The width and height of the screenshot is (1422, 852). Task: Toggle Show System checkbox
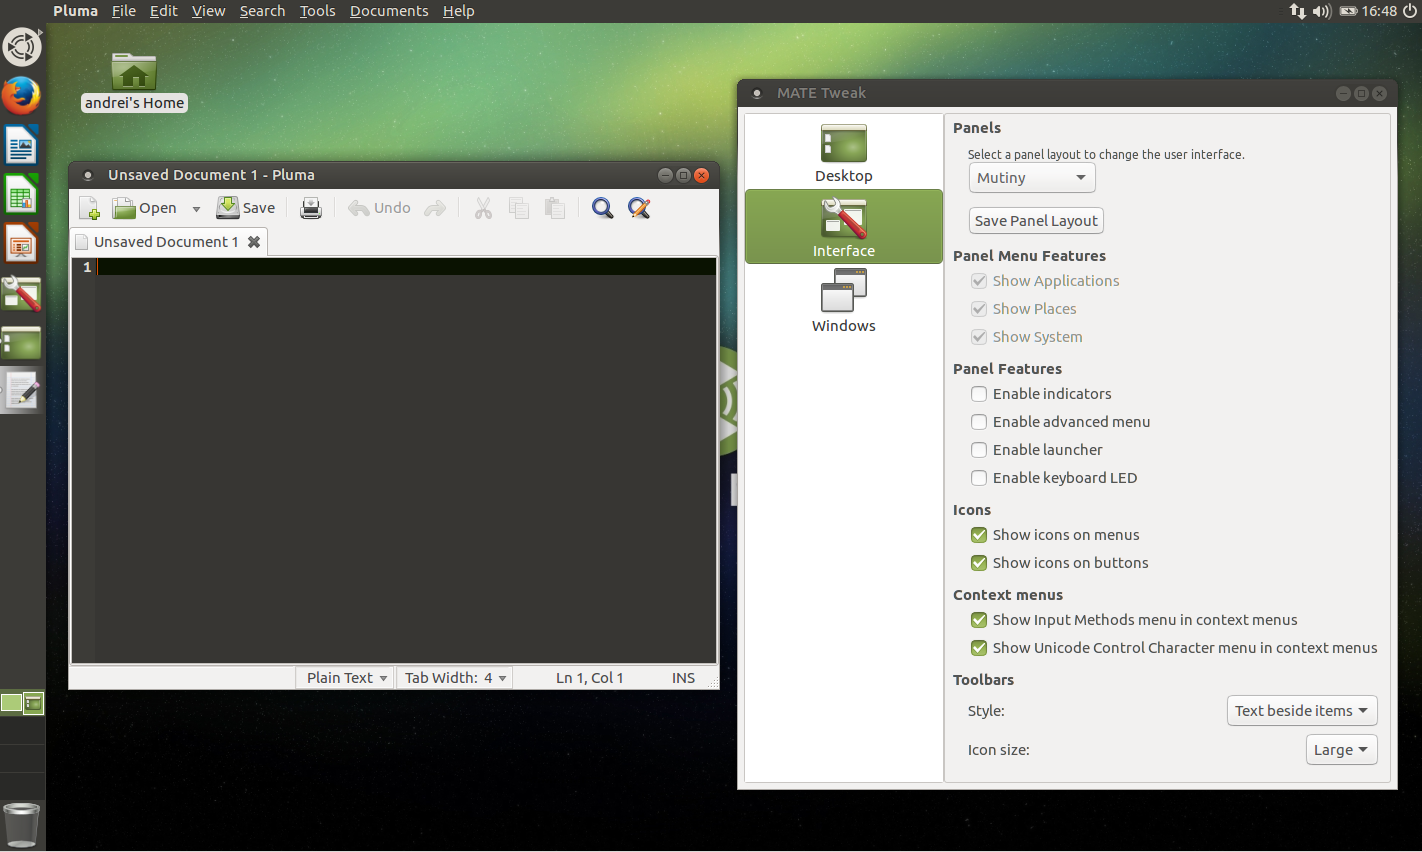pyautogui.click(x=979, y=337)
